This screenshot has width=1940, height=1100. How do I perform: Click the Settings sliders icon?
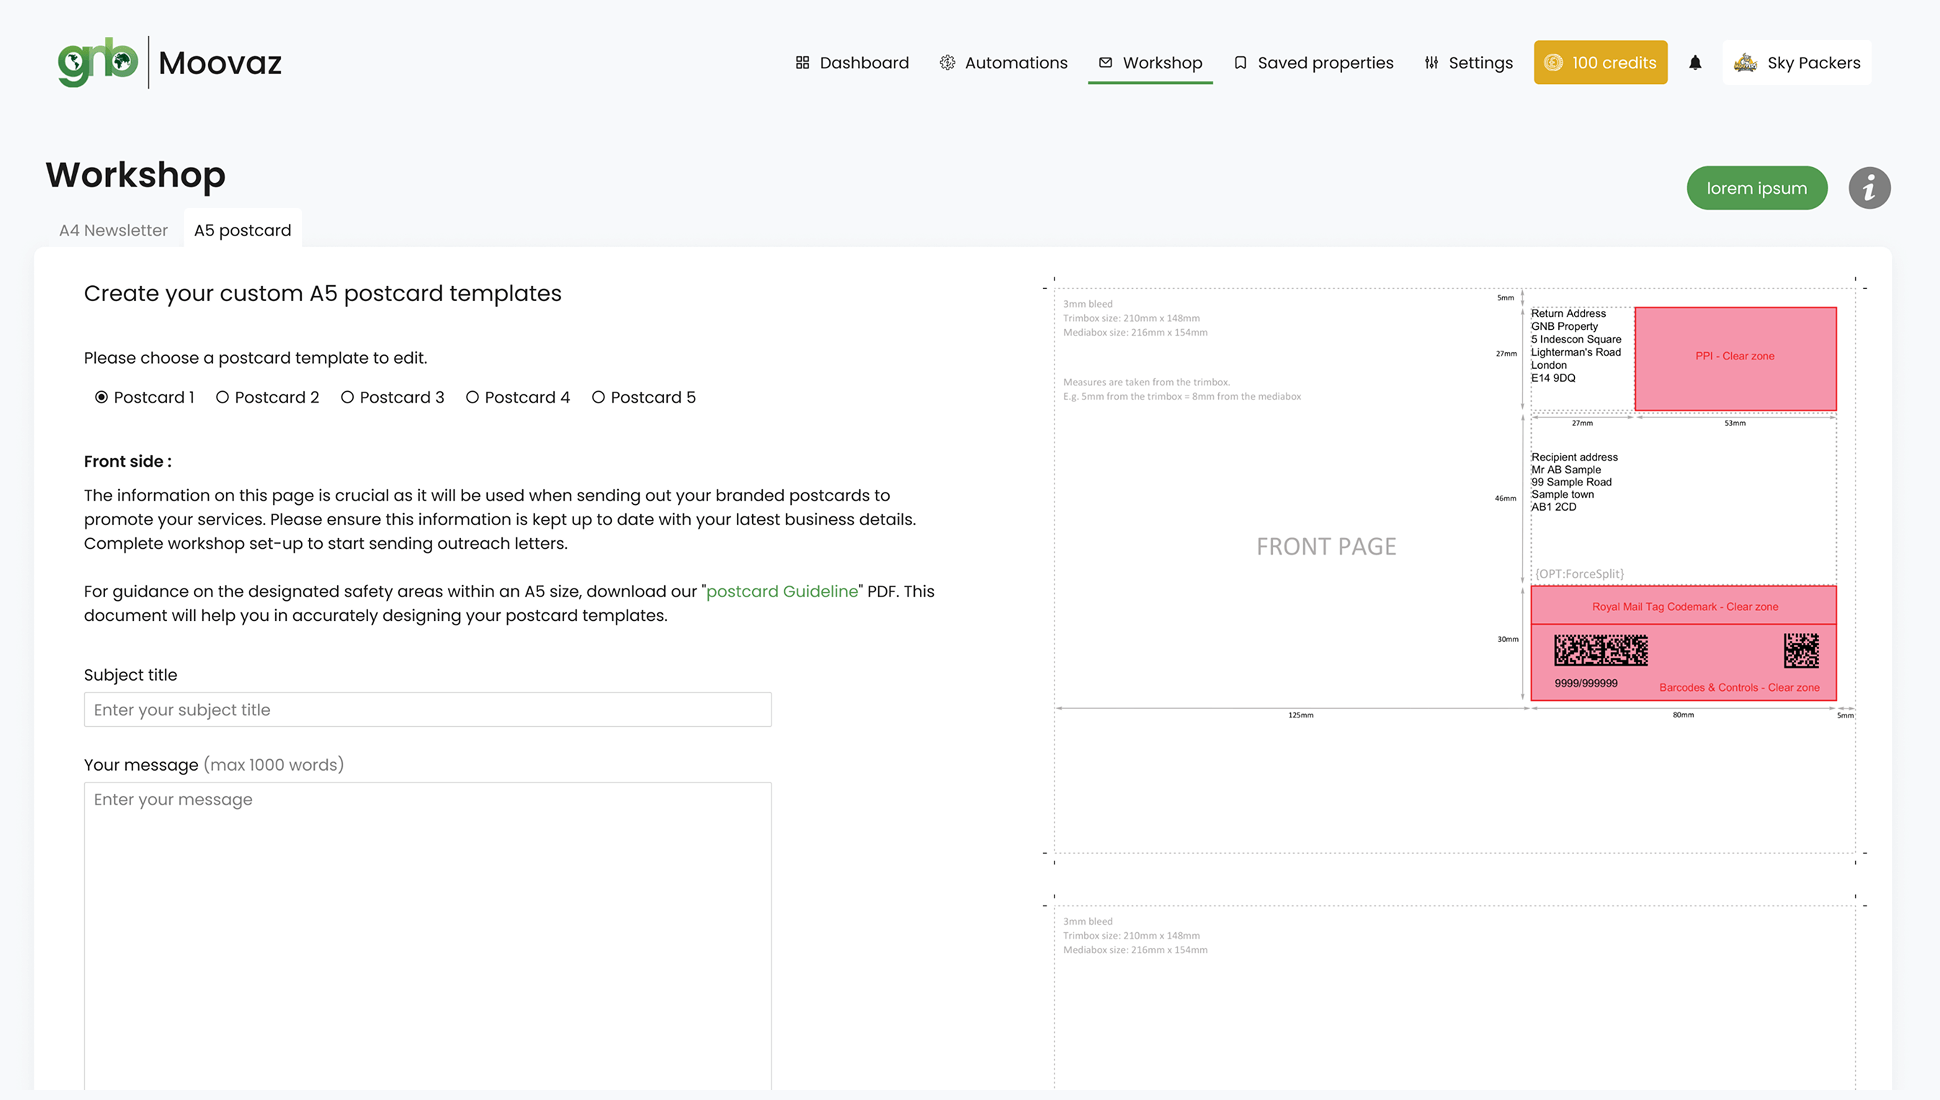point(1431,63)
